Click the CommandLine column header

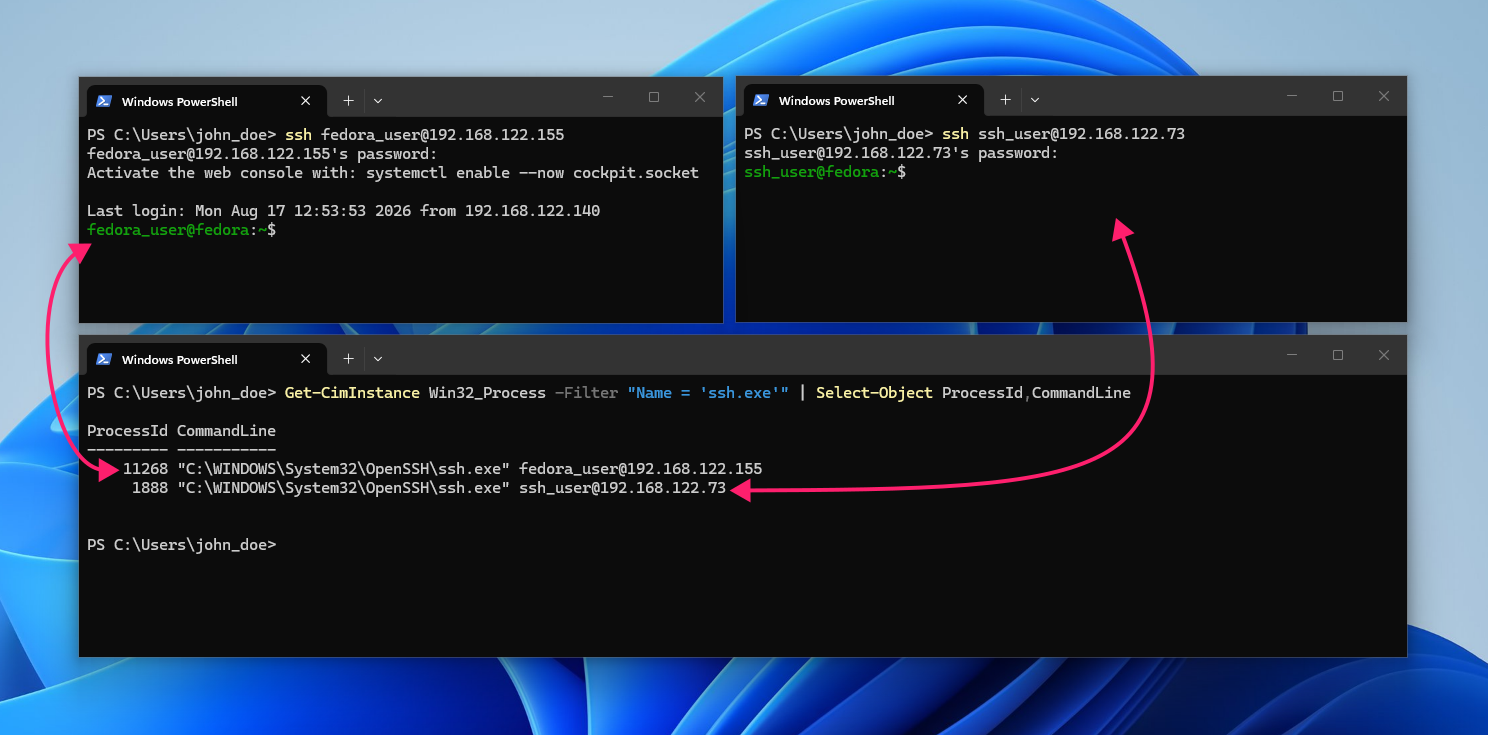[x=226, y=431]
